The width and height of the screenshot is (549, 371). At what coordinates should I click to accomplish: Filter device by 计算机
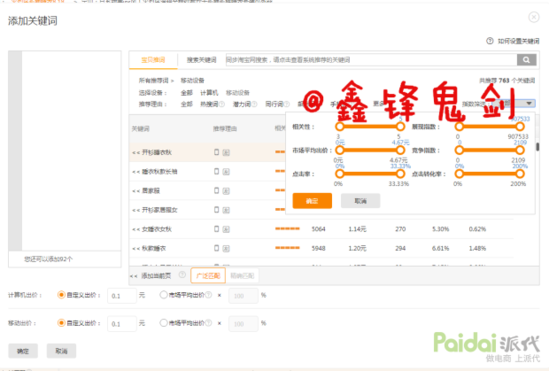pos(209,93)
